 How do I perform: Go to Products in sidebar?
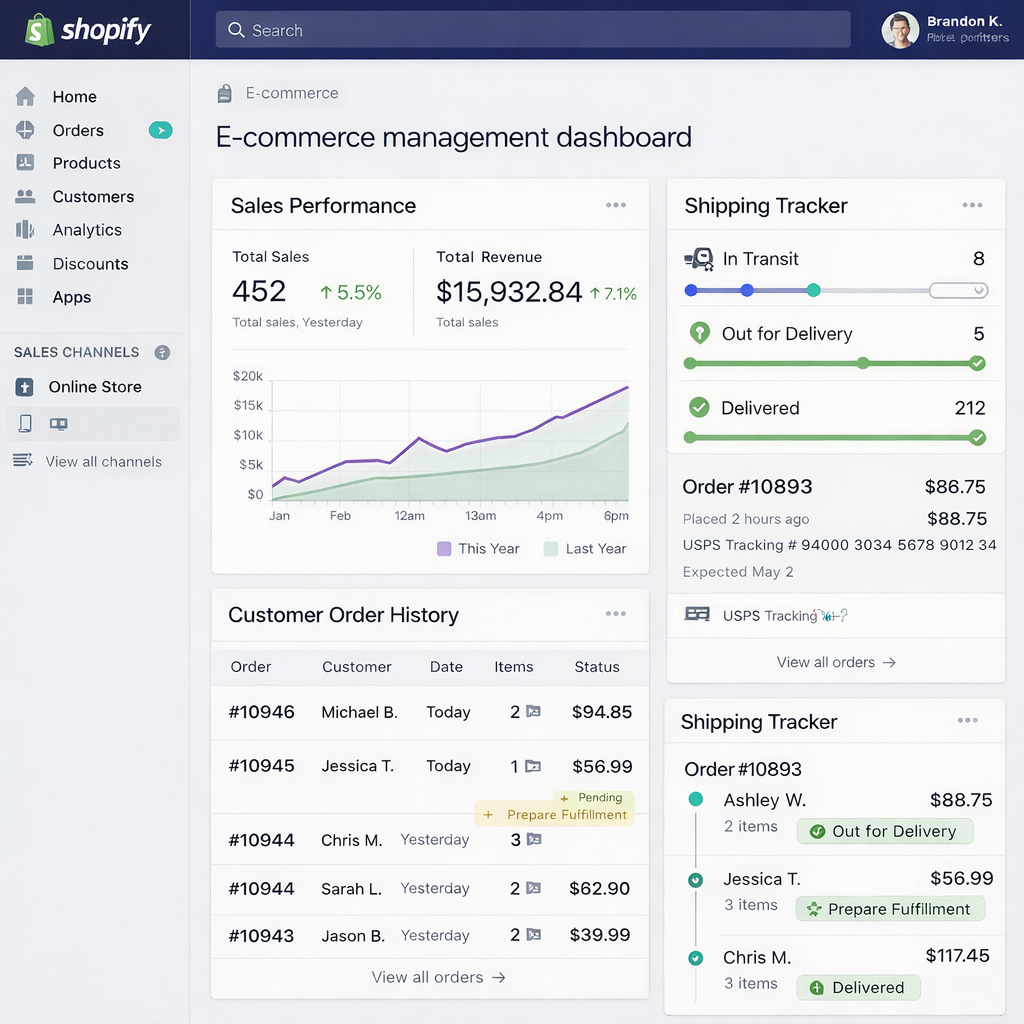point(86,163)
